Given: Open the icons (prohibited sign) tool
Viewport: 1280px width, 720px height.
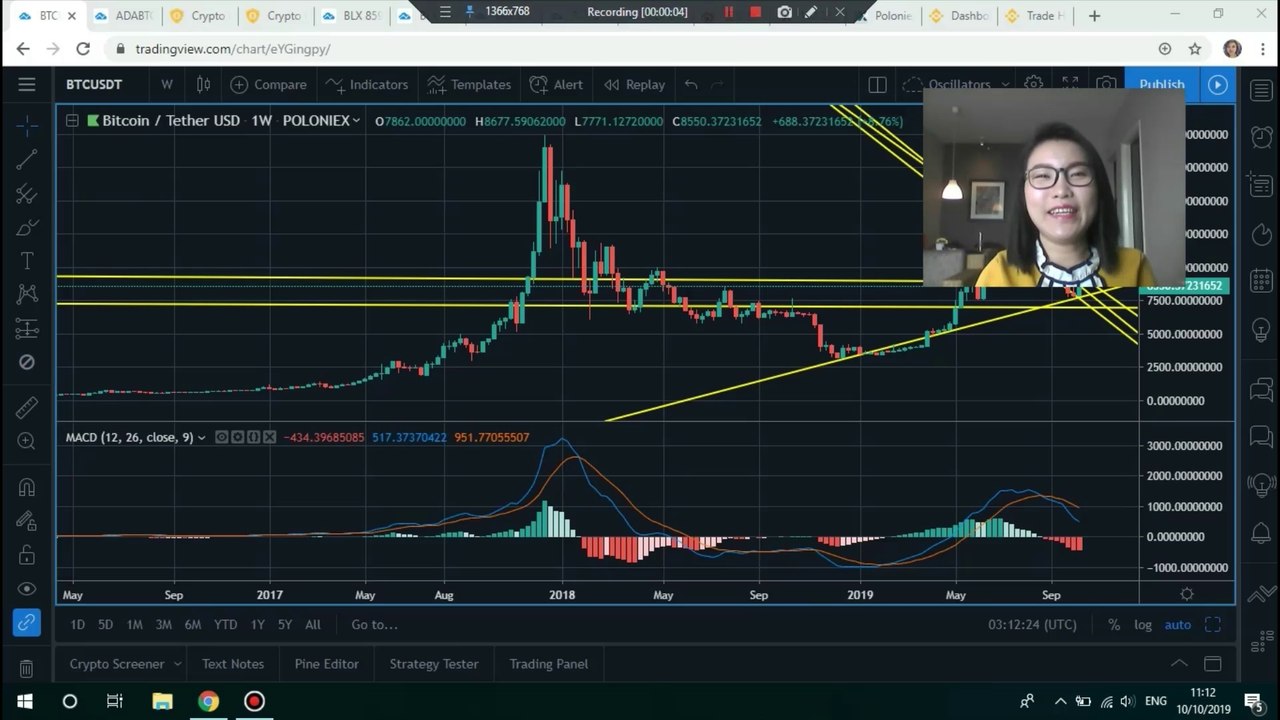Looking at the screenshot, I should [x=27, y=362].
